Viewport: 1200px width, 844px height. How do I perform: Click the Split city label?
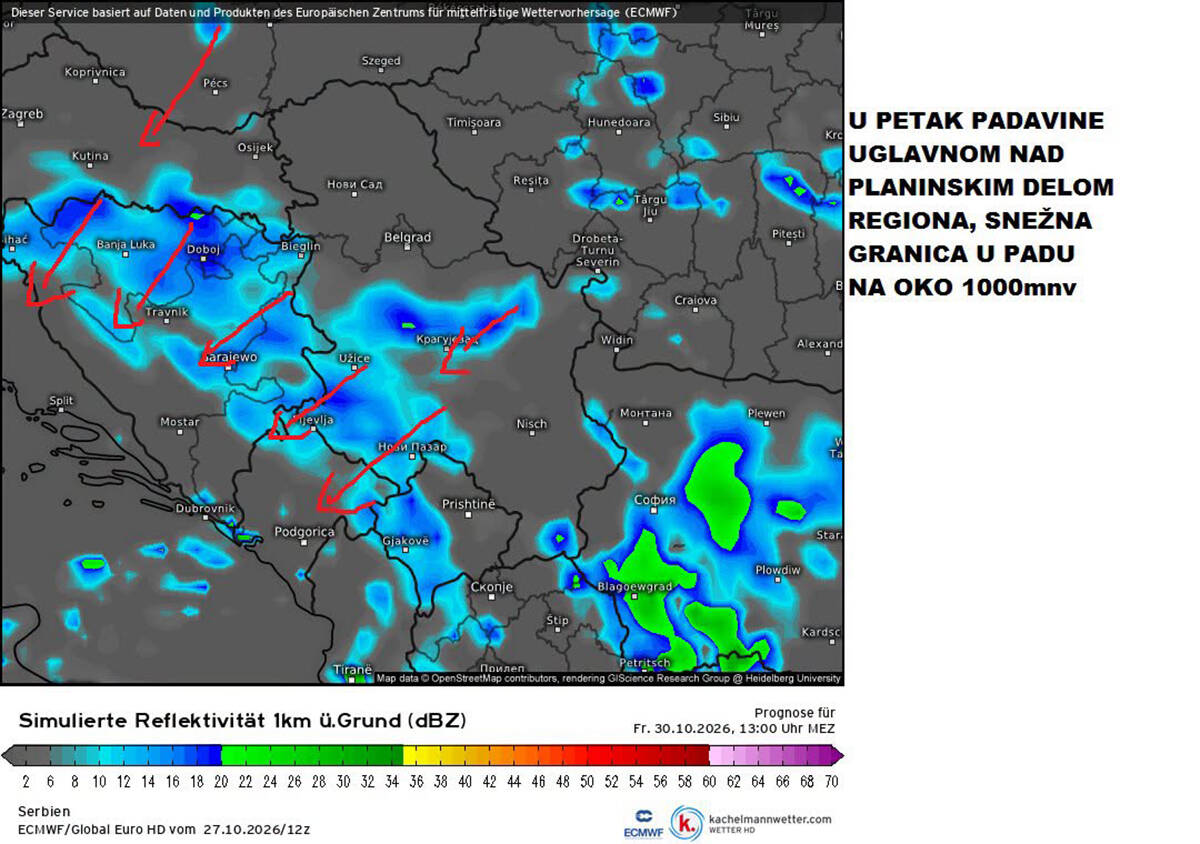point(61,401)
